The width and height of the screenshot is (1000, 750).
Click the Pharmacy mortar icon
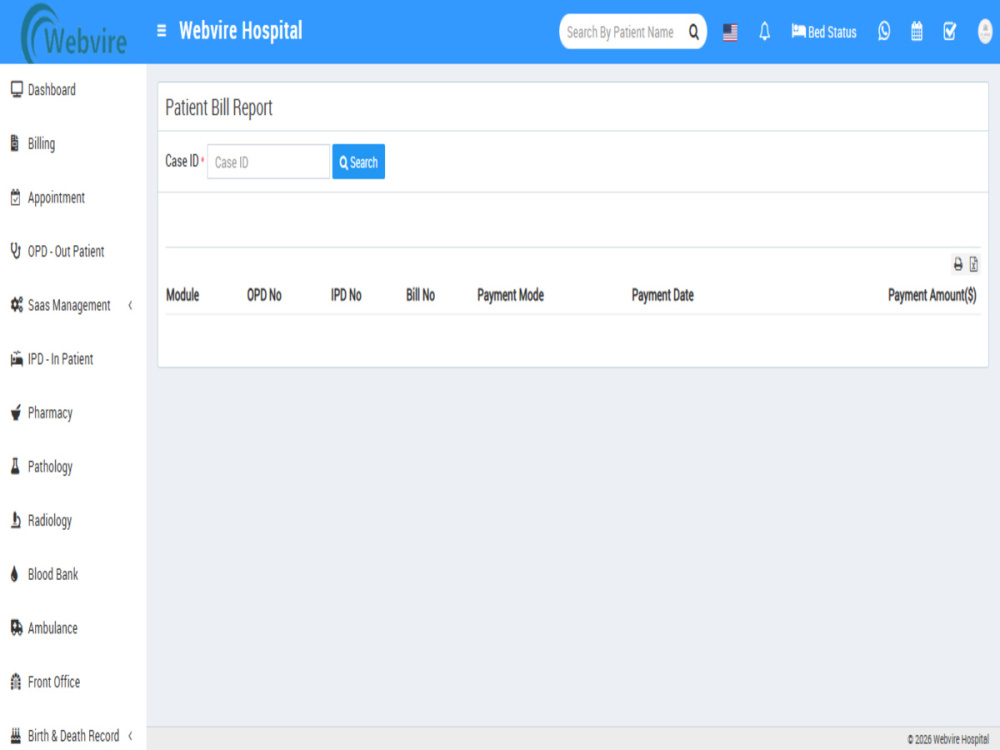point(16,413)
